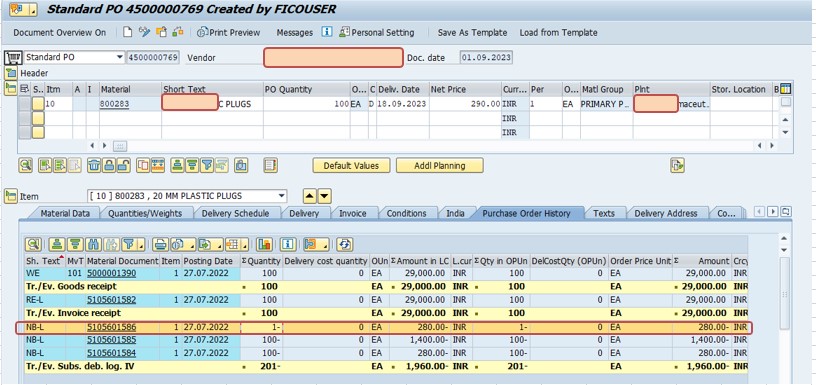Viewport: 816px width, 385px height.
Task: Click item overview Sort ascending icon
Action: pos(178,165)
